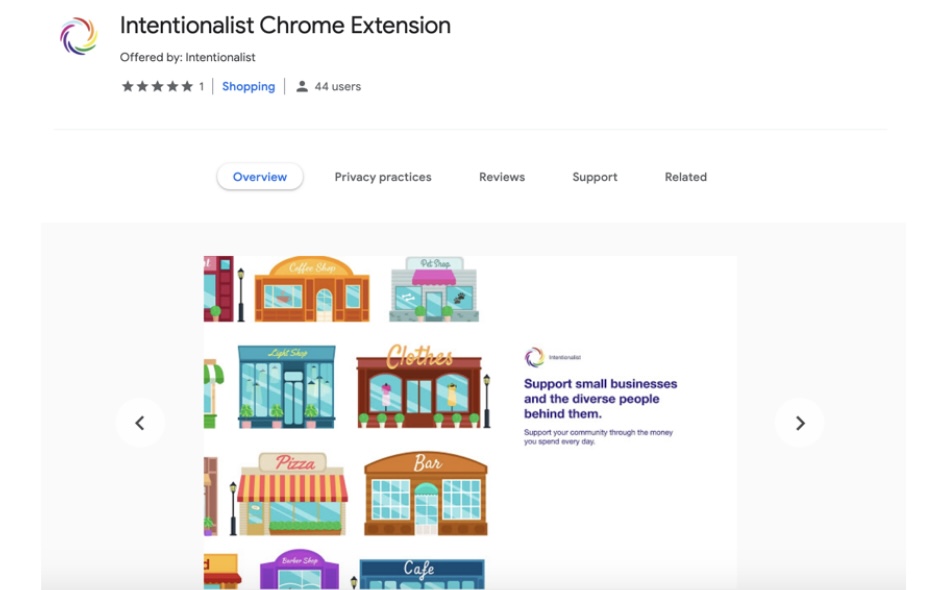The width and height of the screenshot is (940, 590).
Task: Open the Shopping category link
Action: click(248, 87)
